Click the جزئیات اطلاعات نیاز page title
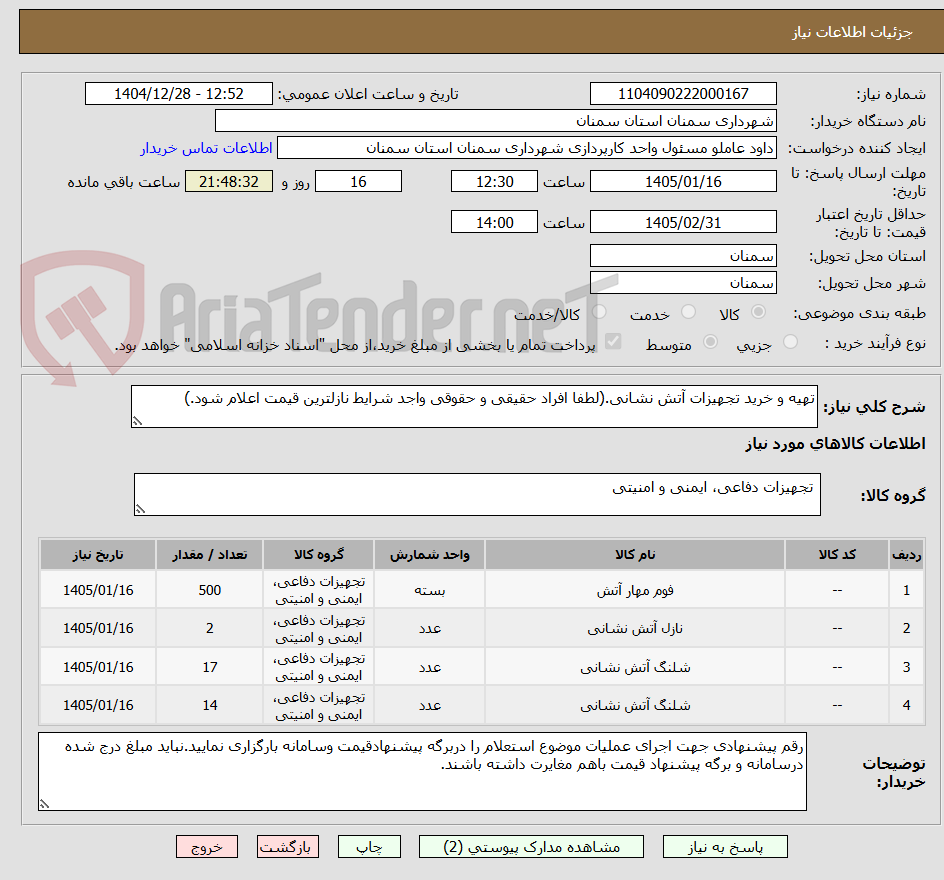944x880 pixels. click(x=852, y=32)
